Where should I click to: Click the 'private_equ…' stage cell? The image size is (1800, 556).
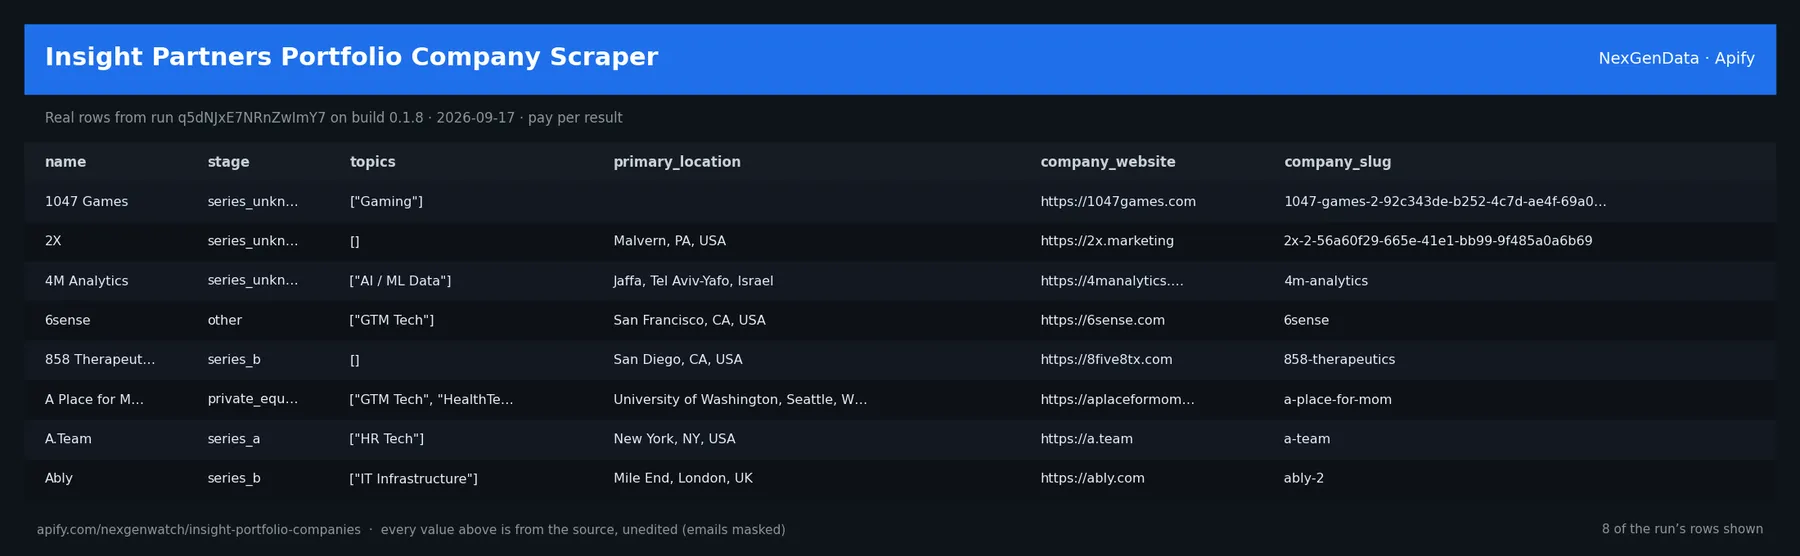[252, 399]
